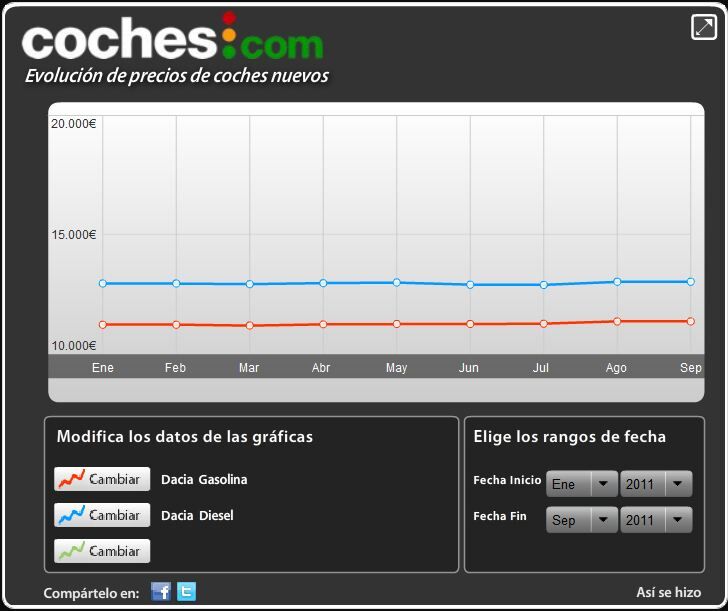The image size is (728, 611).
Task: Click the blue diesel point for Sep
Action: (x=690, y=281)
